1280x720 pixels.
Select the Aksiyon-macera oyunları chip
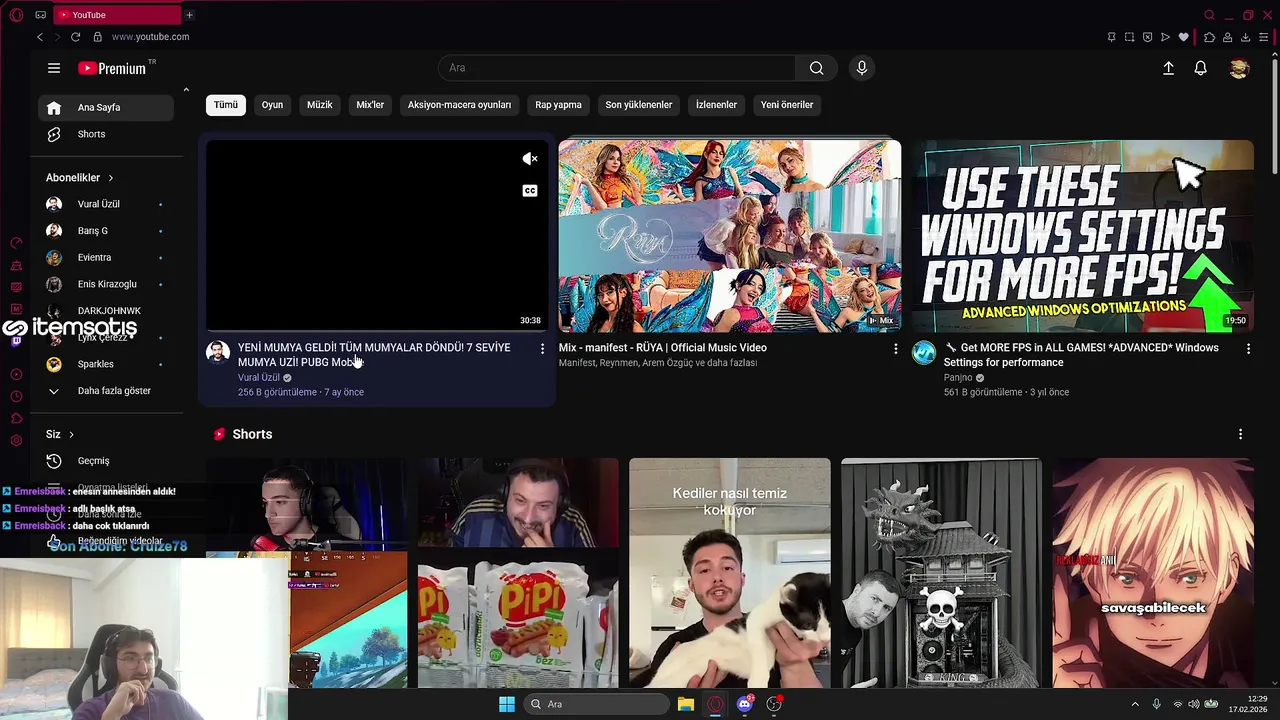click(x=459, y=105)
